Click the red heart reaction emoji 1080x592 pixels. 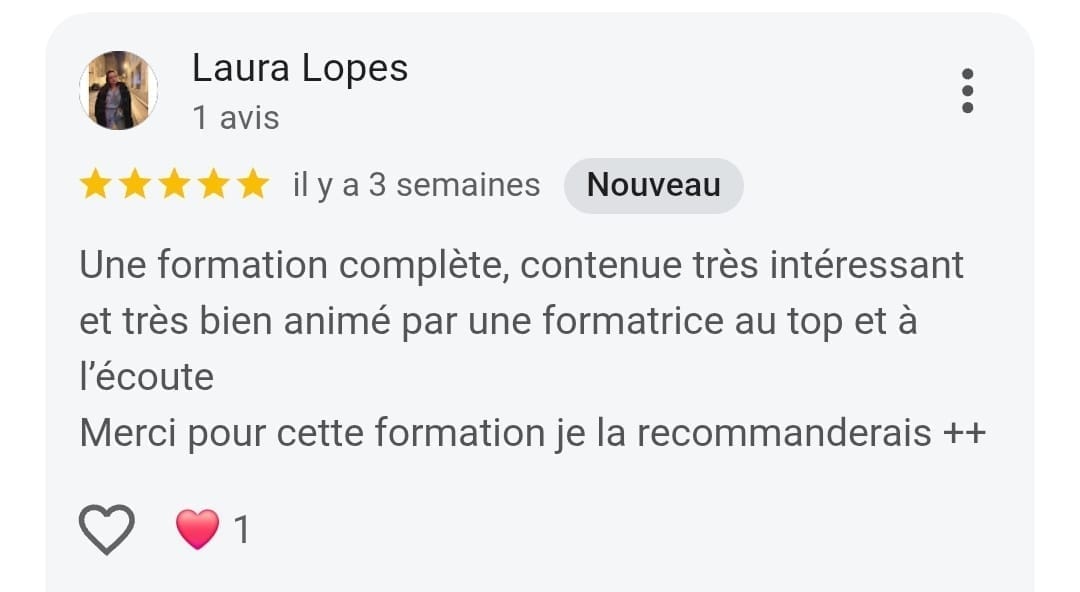197,529
